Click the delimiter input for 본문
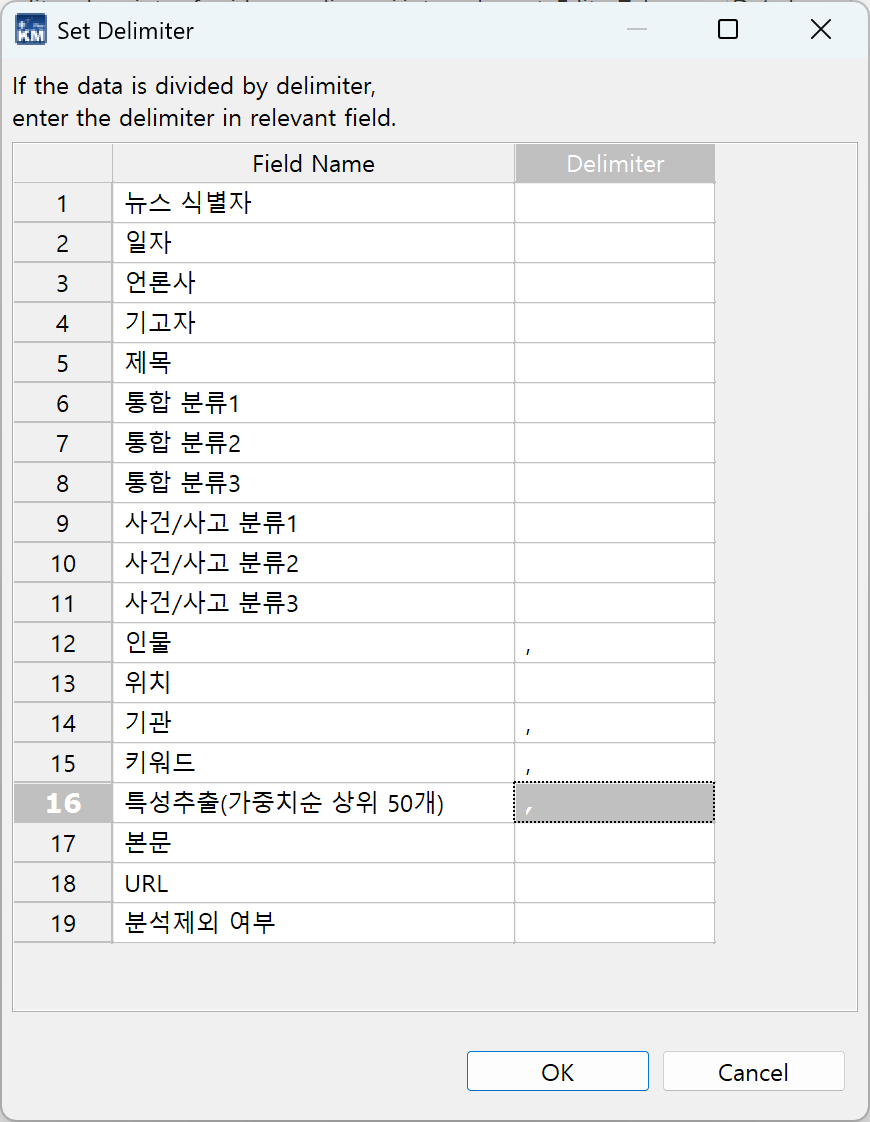 (614, 842)
